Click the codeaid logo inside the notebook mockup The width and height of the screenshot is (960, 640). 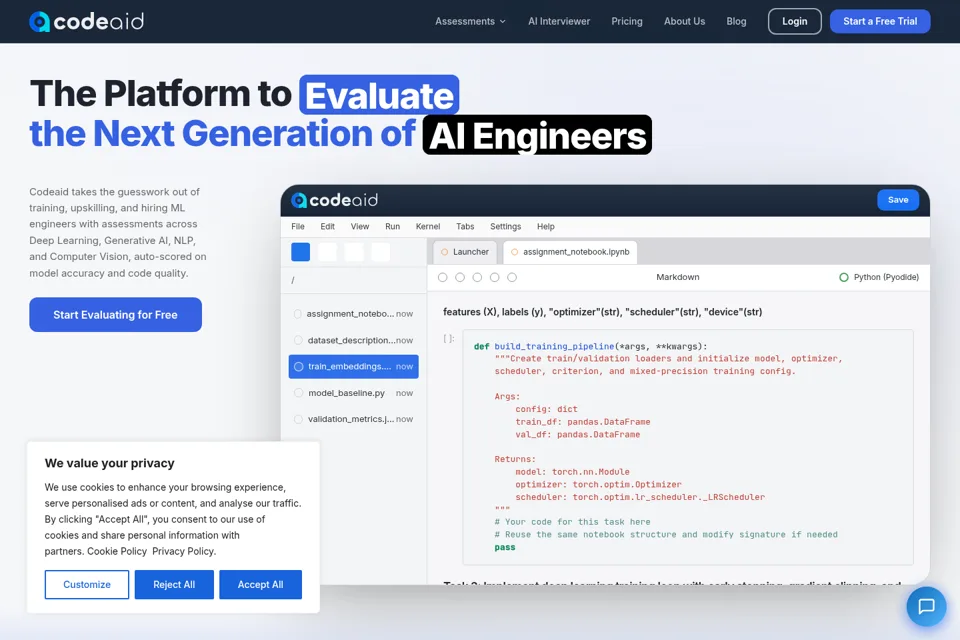(334, 200)
